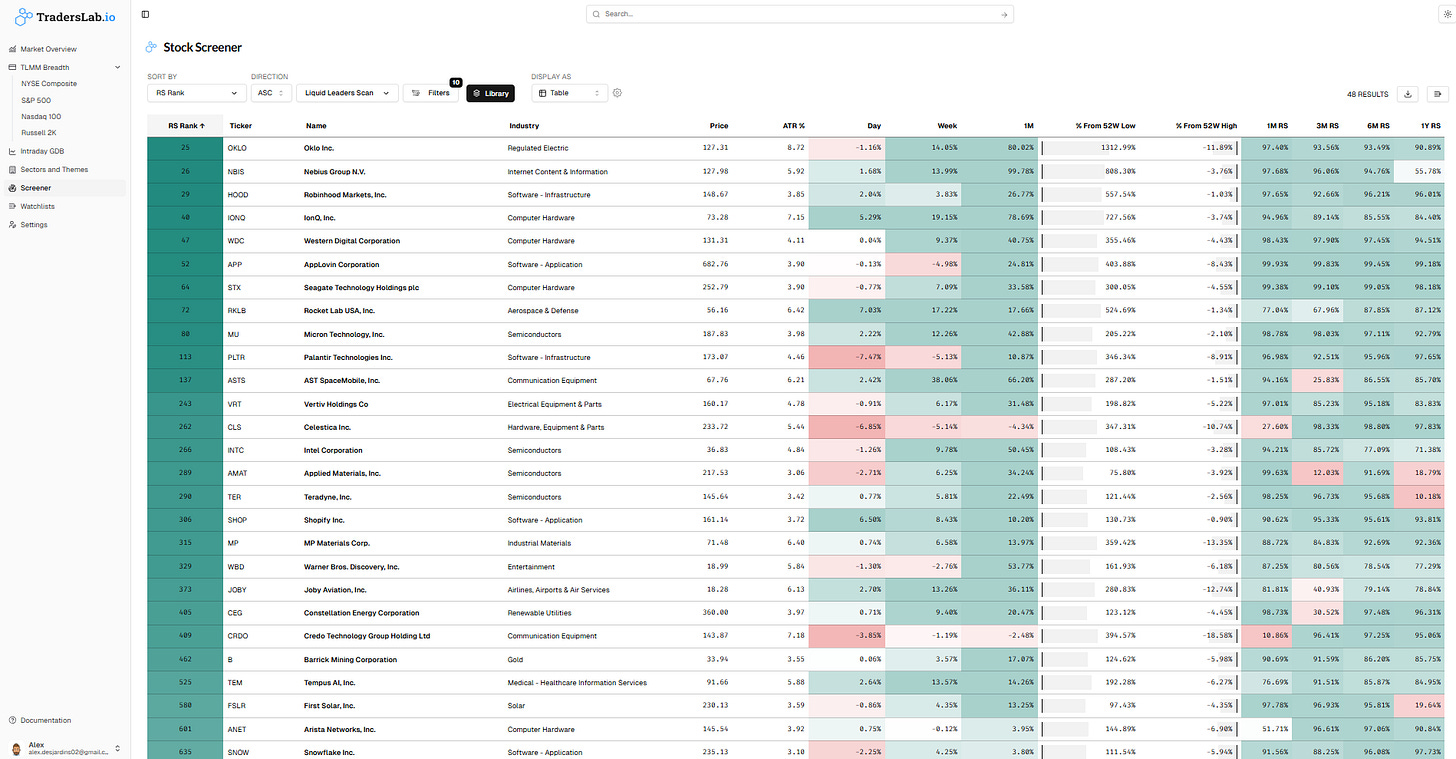This screenshot has width=1456, height=759.
Task: Sort by the Day column header
Action: pos(874,126)
